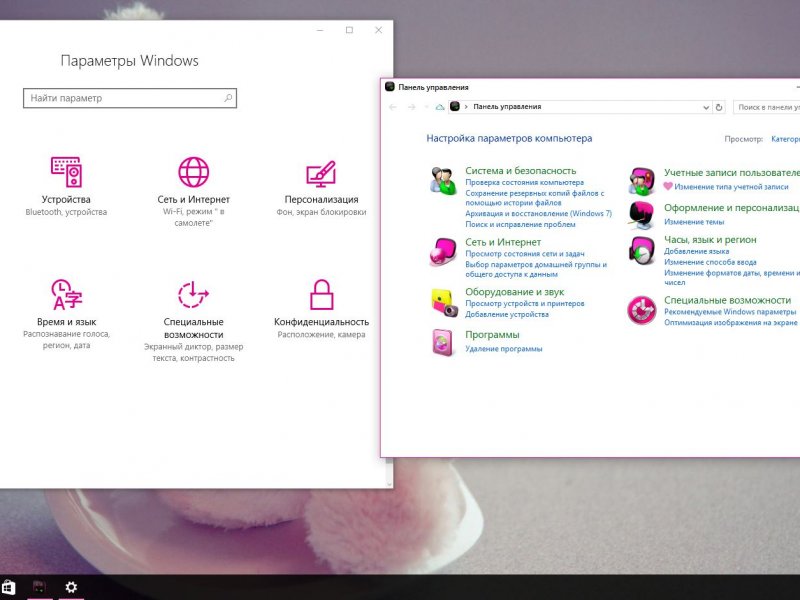Screen dimensions: 800x600
Task: Open Удаление программы link
Action: 504,349
